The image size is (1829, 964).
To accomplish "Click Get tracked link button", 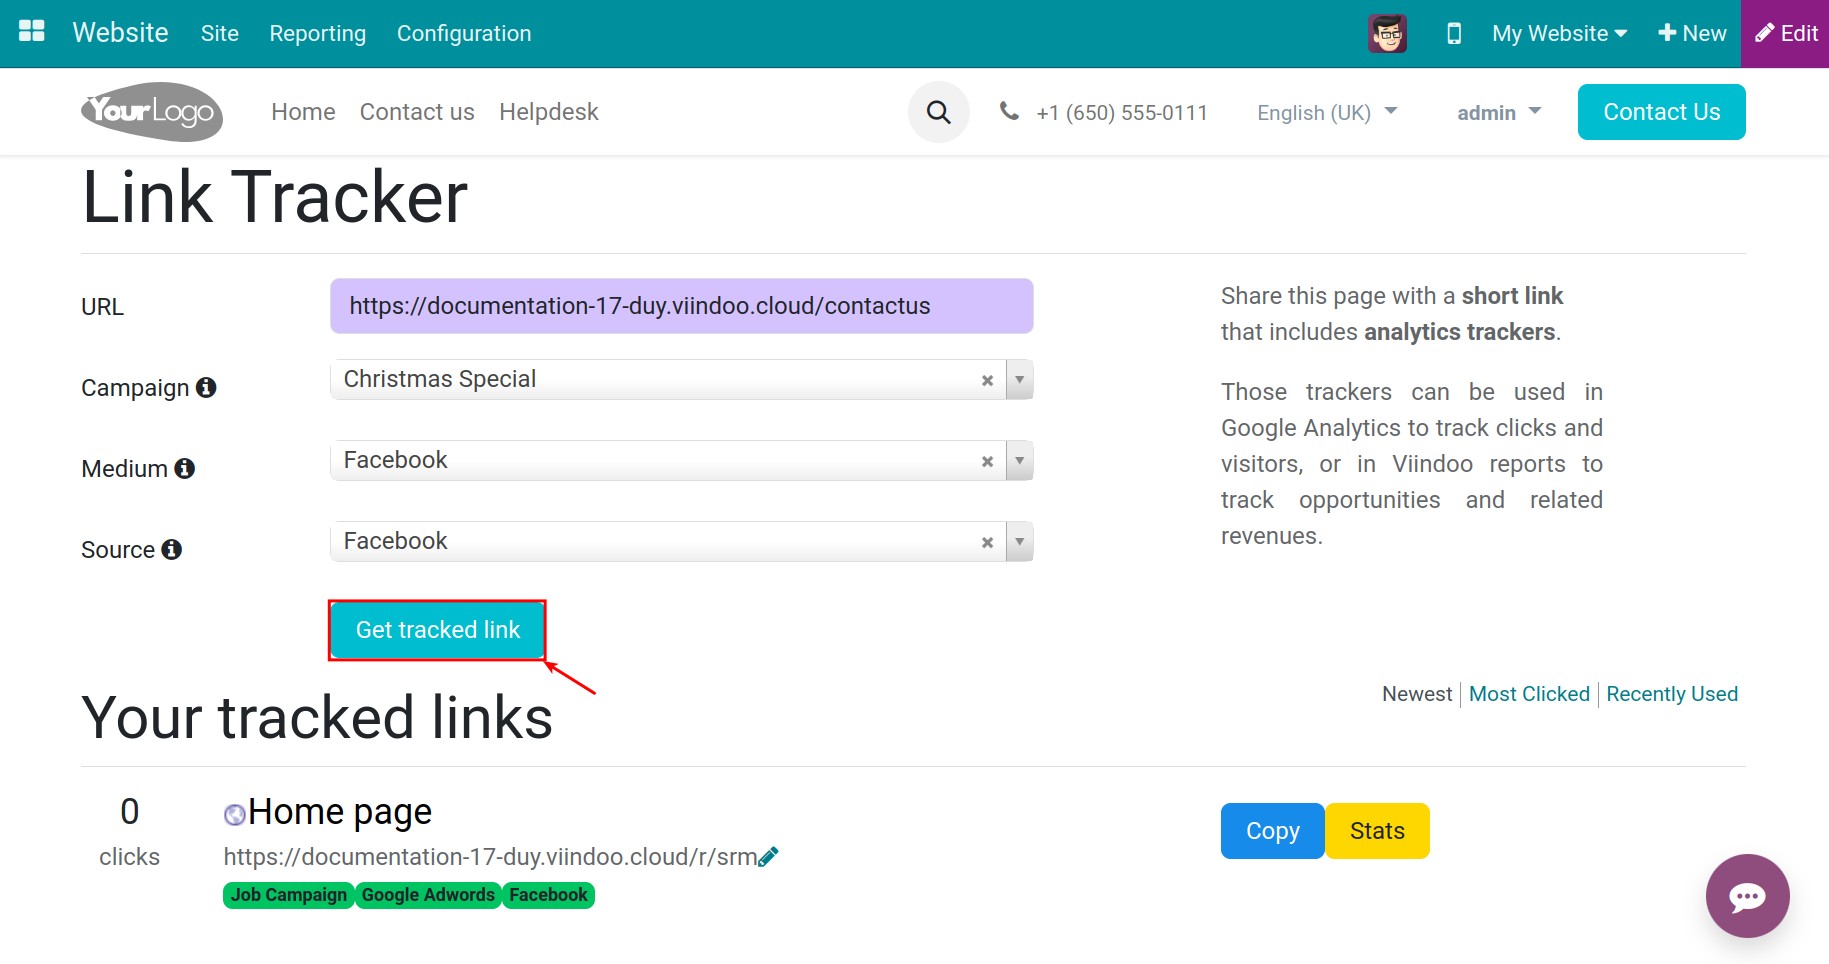I will coord(438,630).
